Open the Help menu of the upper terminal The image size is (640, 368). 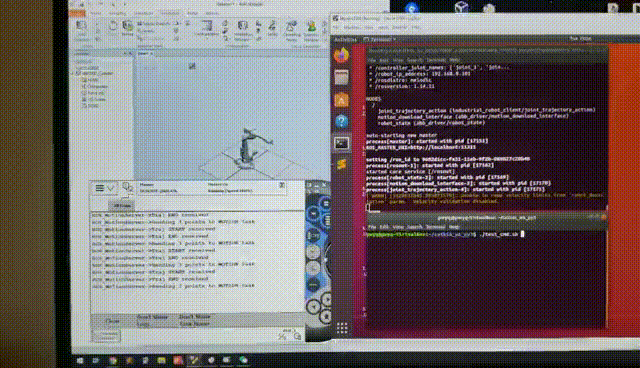pos(454,60)
